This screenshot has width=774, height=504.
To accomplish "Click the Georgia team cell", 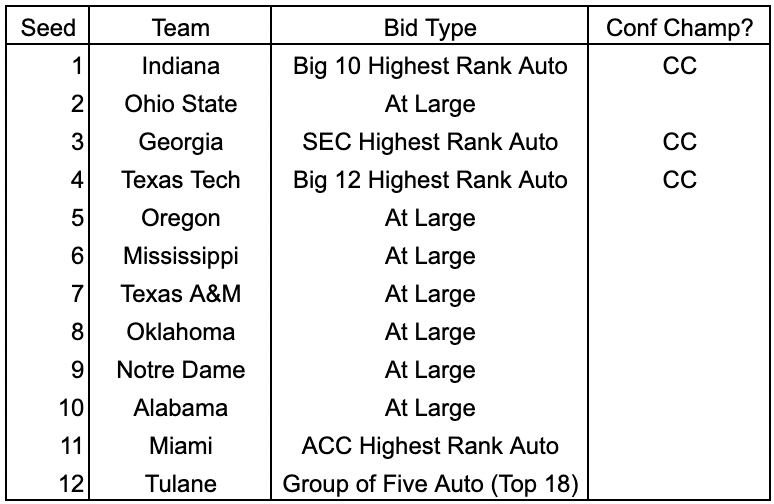I will [x=181, y=142].
